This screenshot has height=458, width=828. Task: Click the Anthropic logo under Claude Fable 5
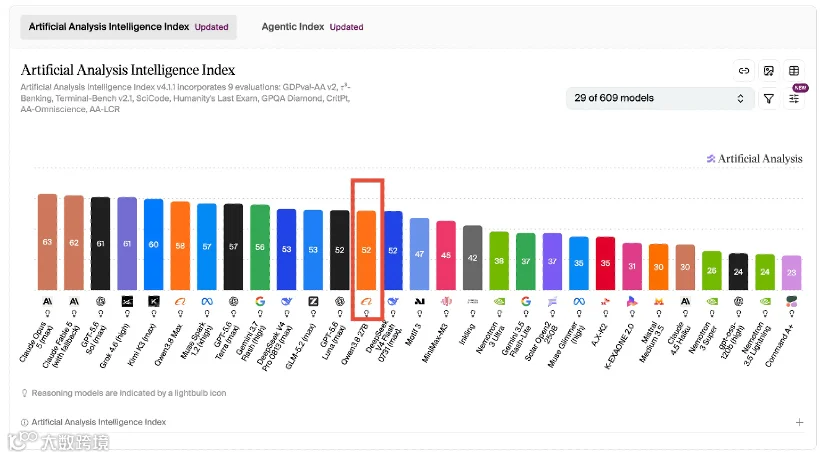[x=74, y=301]
